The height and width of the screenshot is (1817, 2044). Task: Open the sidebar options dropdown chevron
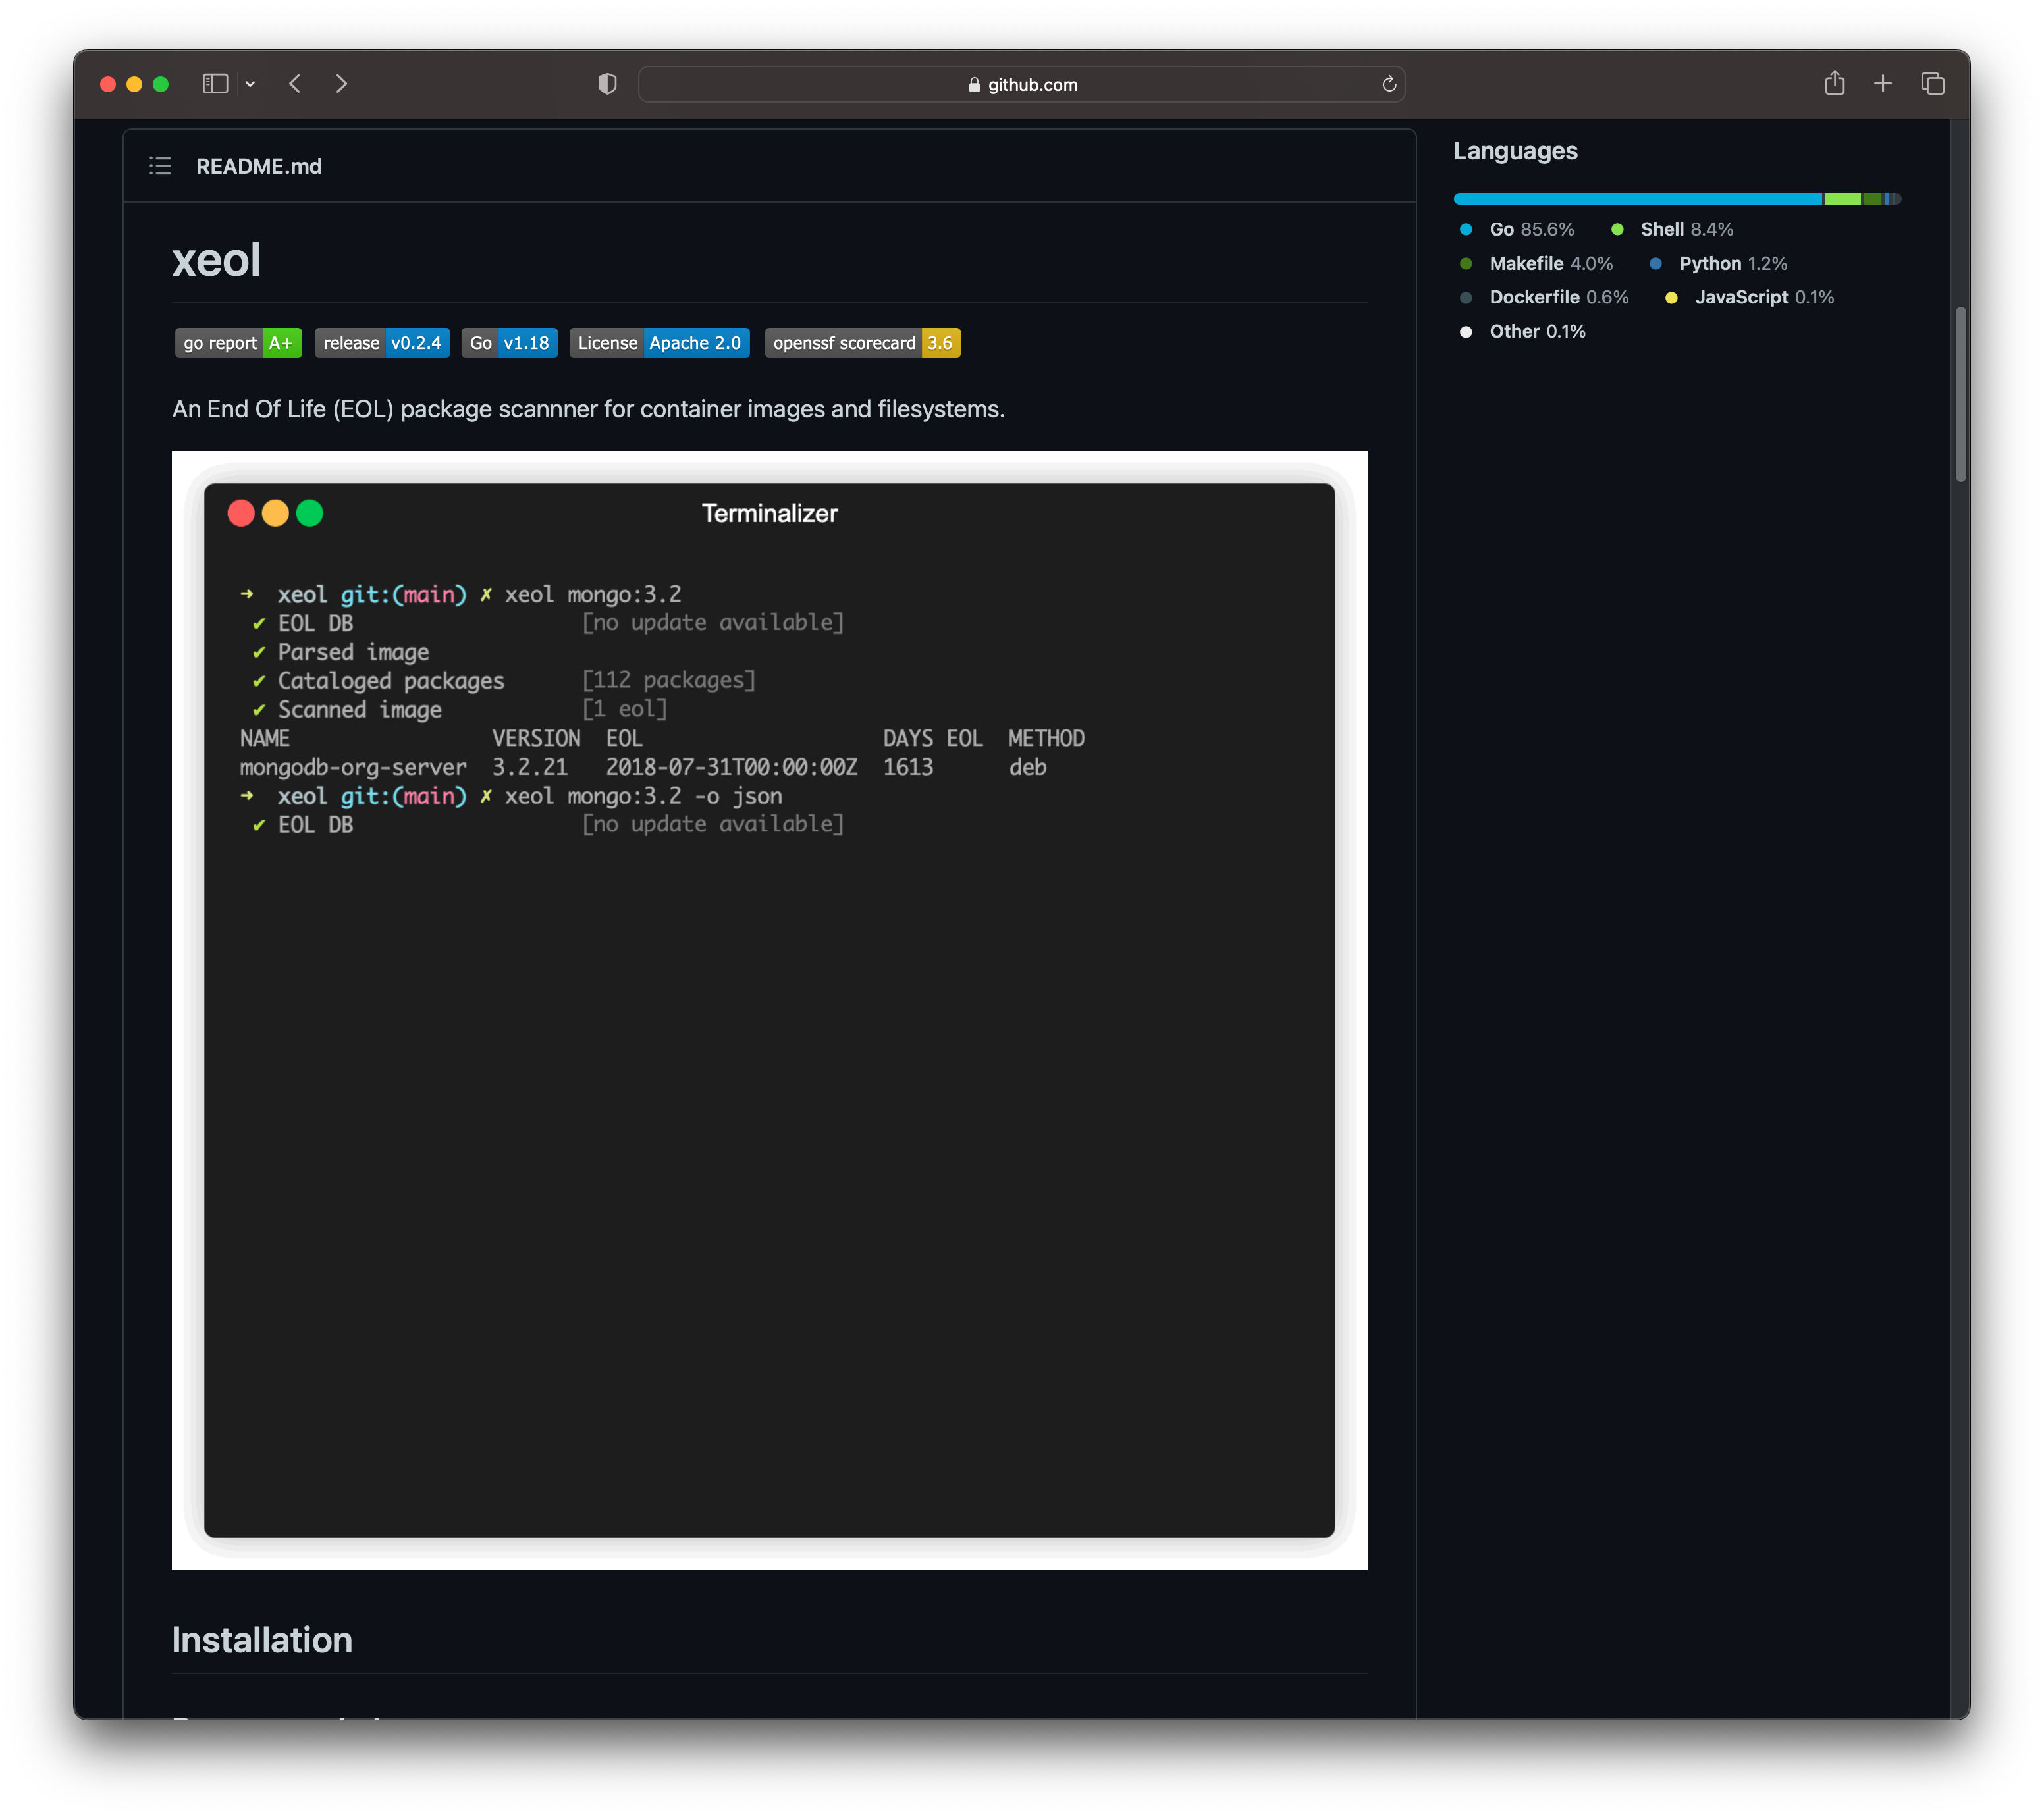point(250,84)
